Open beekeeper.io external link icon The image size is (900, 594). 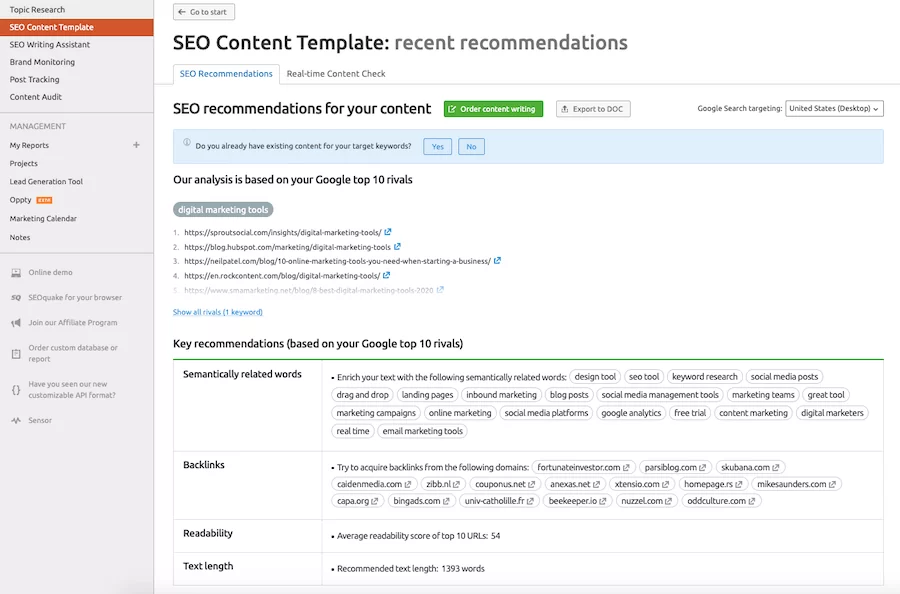click(x=603, y=501)
